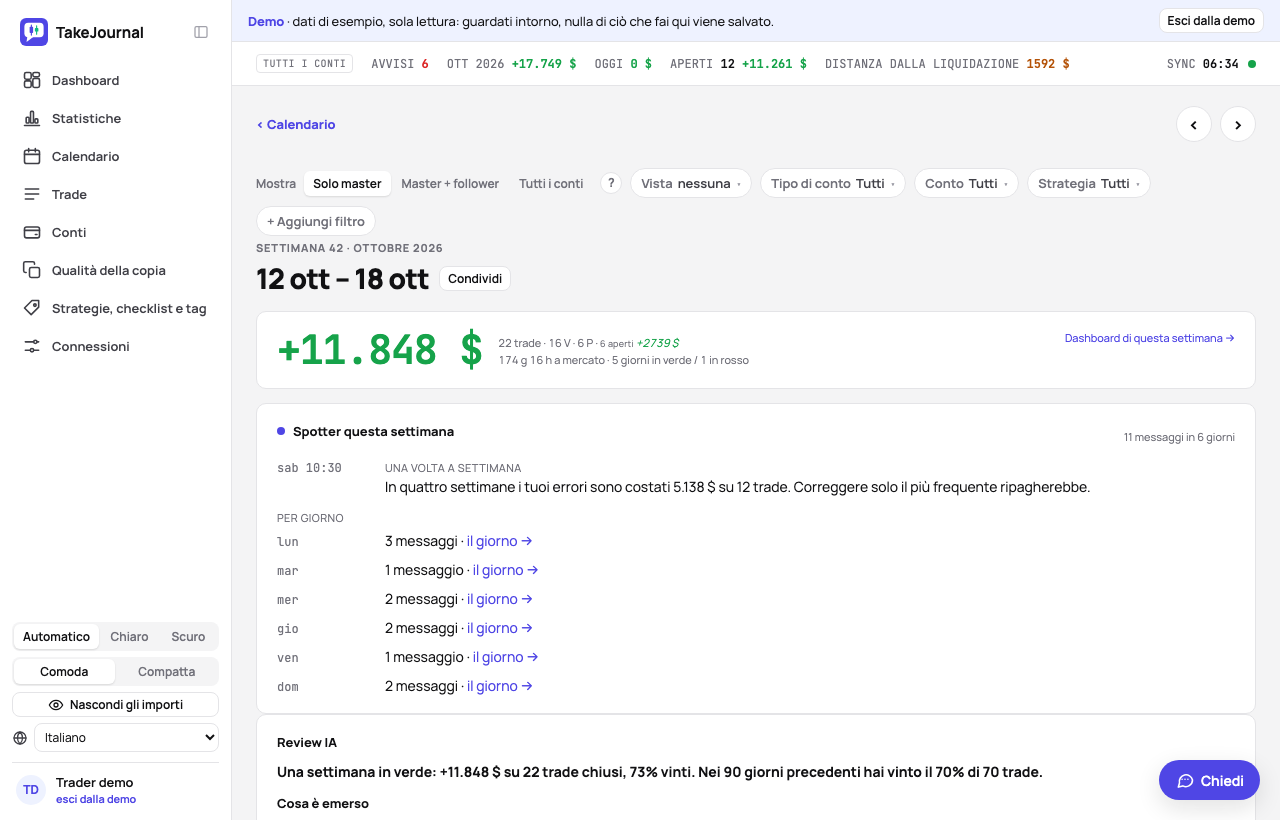The height and width of the screenshot is (820, 1280).
Task: Open Dashboard di questa settimana link
Action: (x=1150, y=338)
